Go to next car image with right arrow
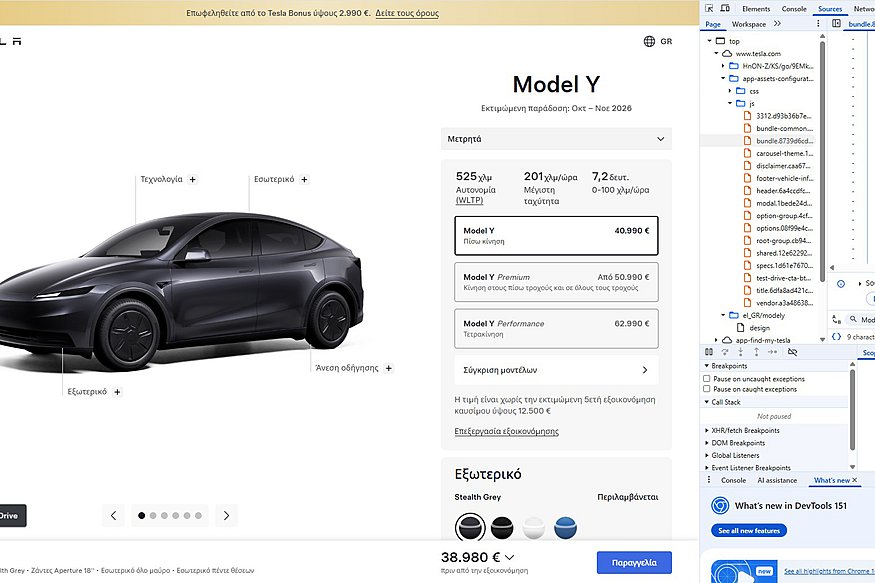The height and width of the screenshot is (583, 875). point(226,515)
